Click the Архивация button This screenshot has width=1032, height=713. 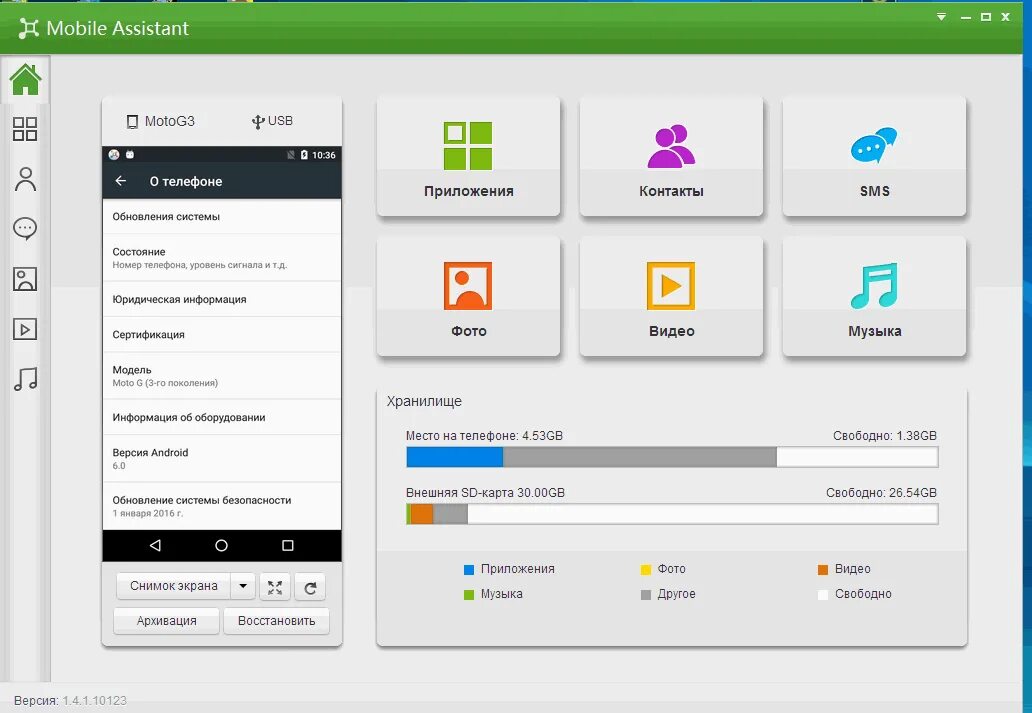167,621
